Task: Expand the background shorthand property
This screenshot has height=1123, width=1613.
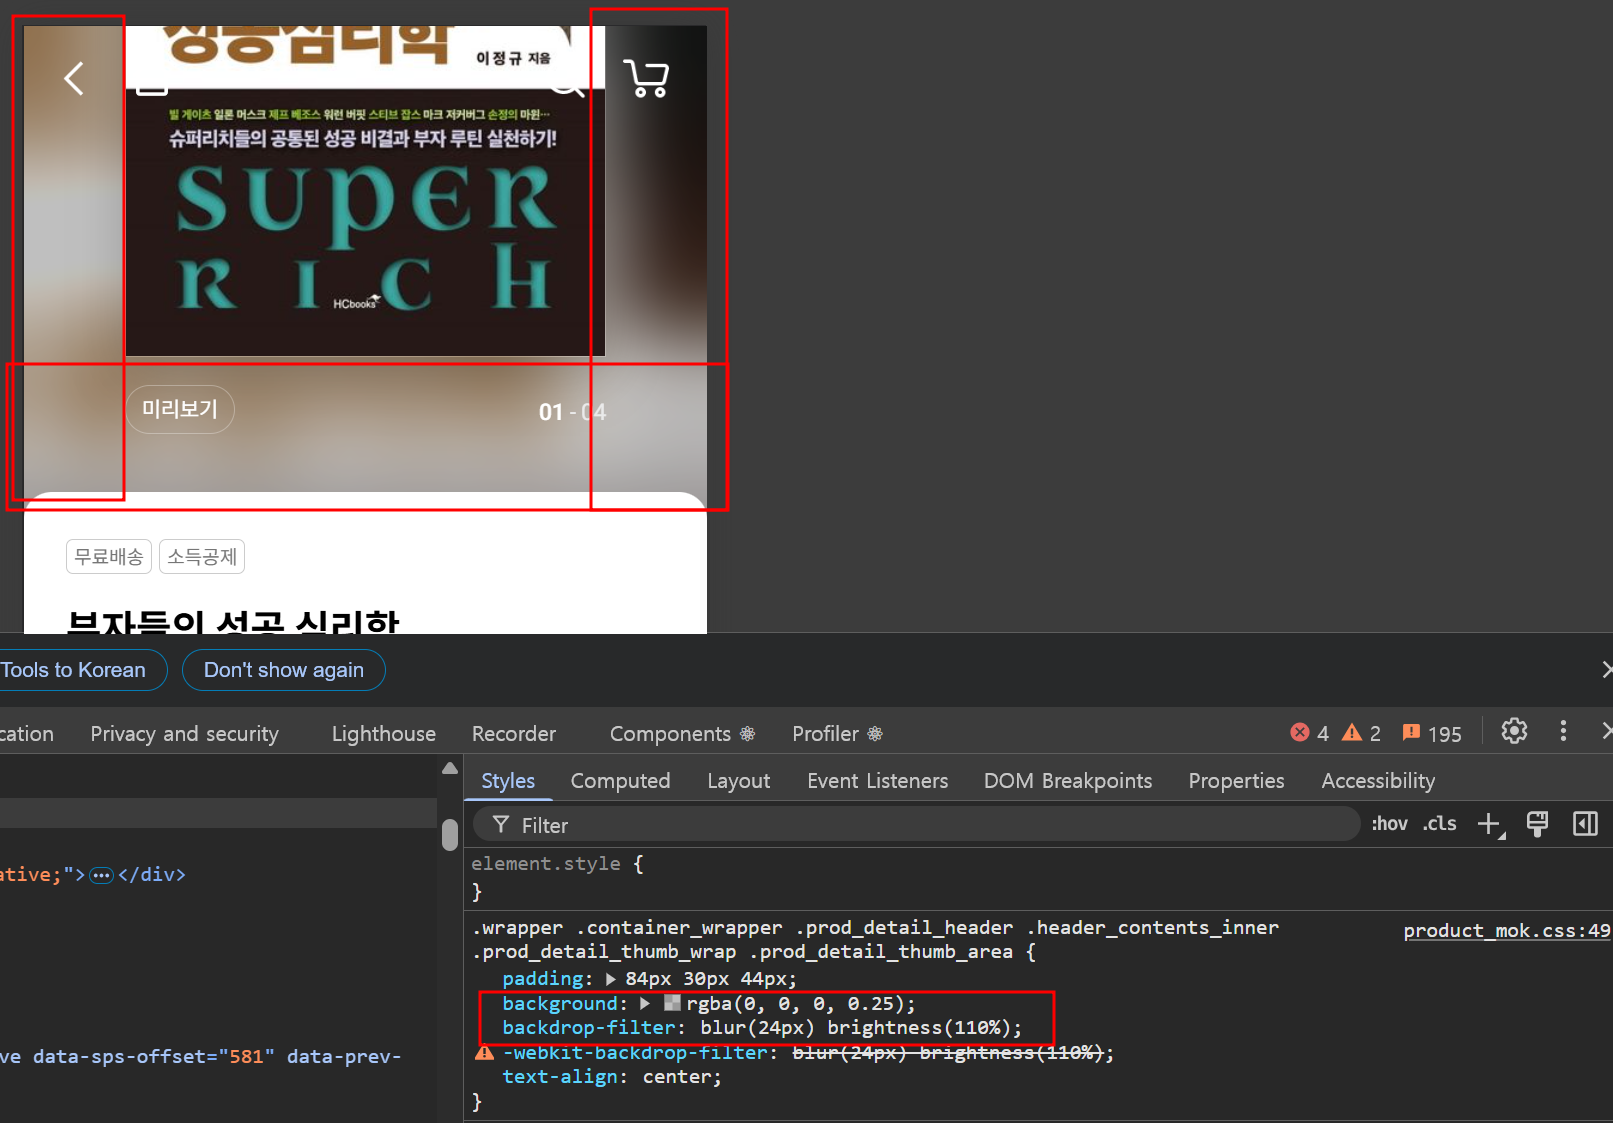Action: tap(645, 1003)
